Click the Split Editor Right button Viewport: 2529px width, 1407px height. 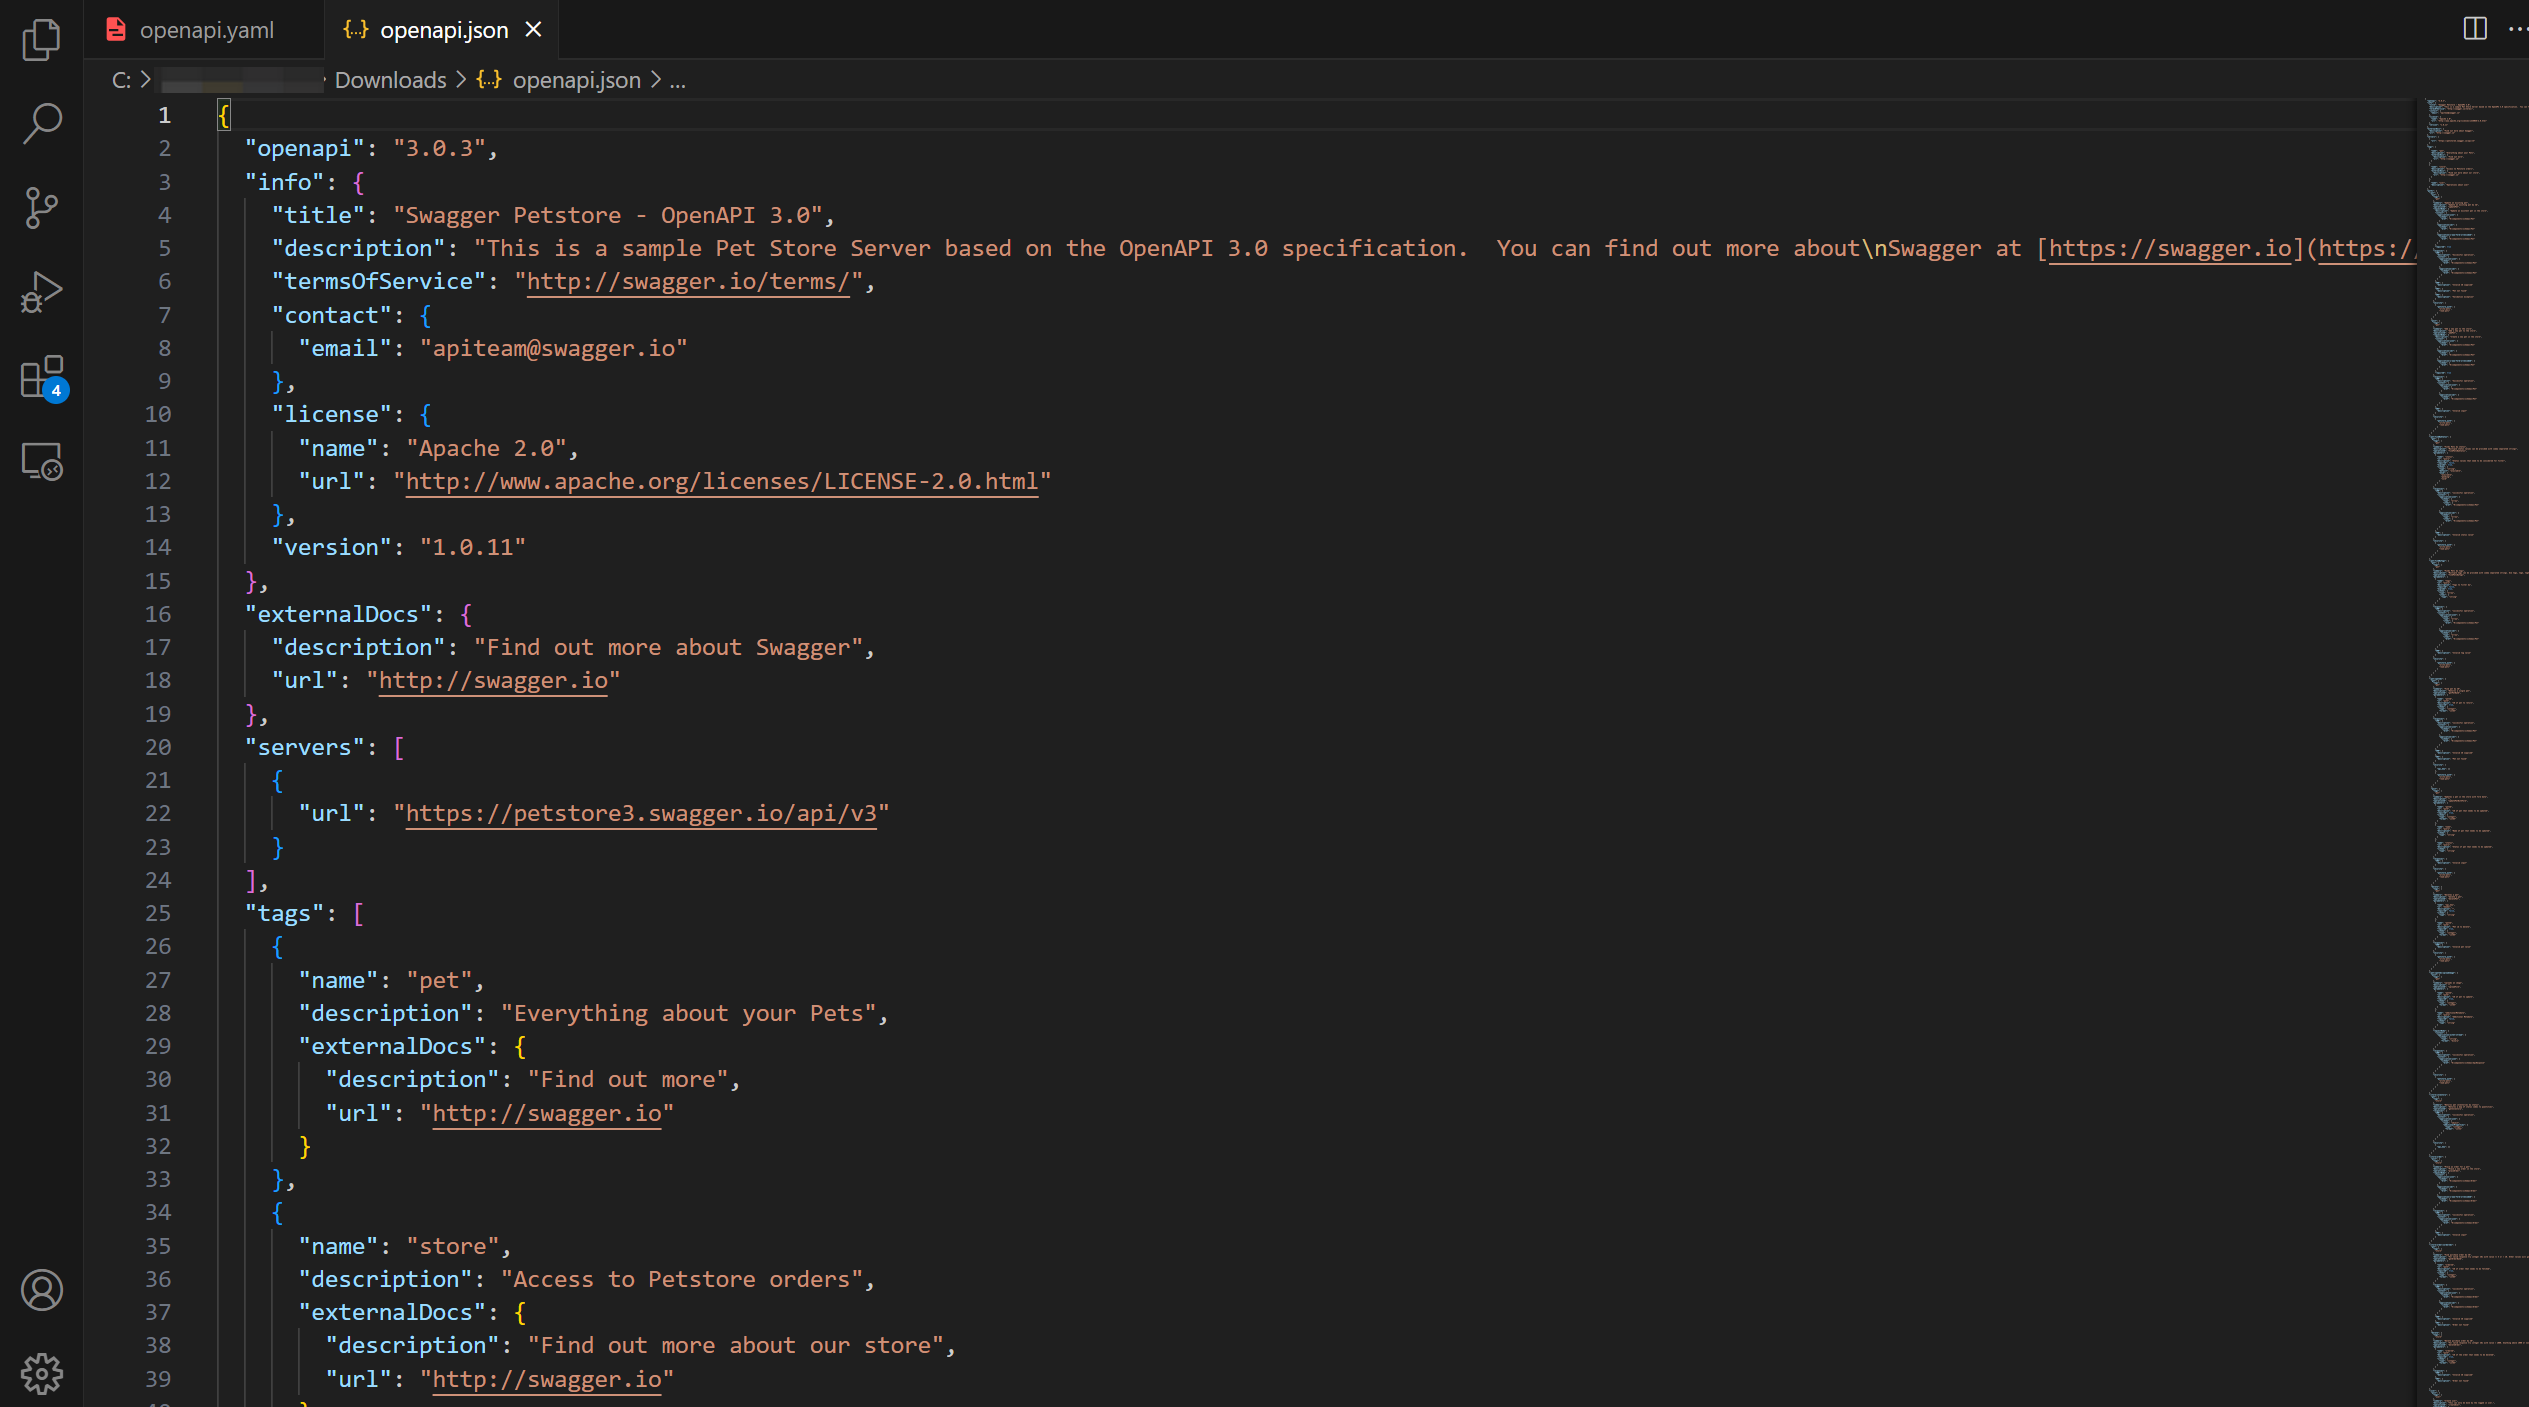(2475, 29)
